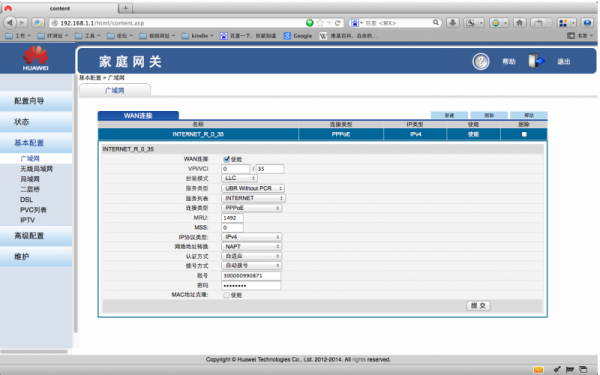This screenshot has height=375, width=600.
Task: Click the browser Back arrow button
Action: tap(10, 23)
